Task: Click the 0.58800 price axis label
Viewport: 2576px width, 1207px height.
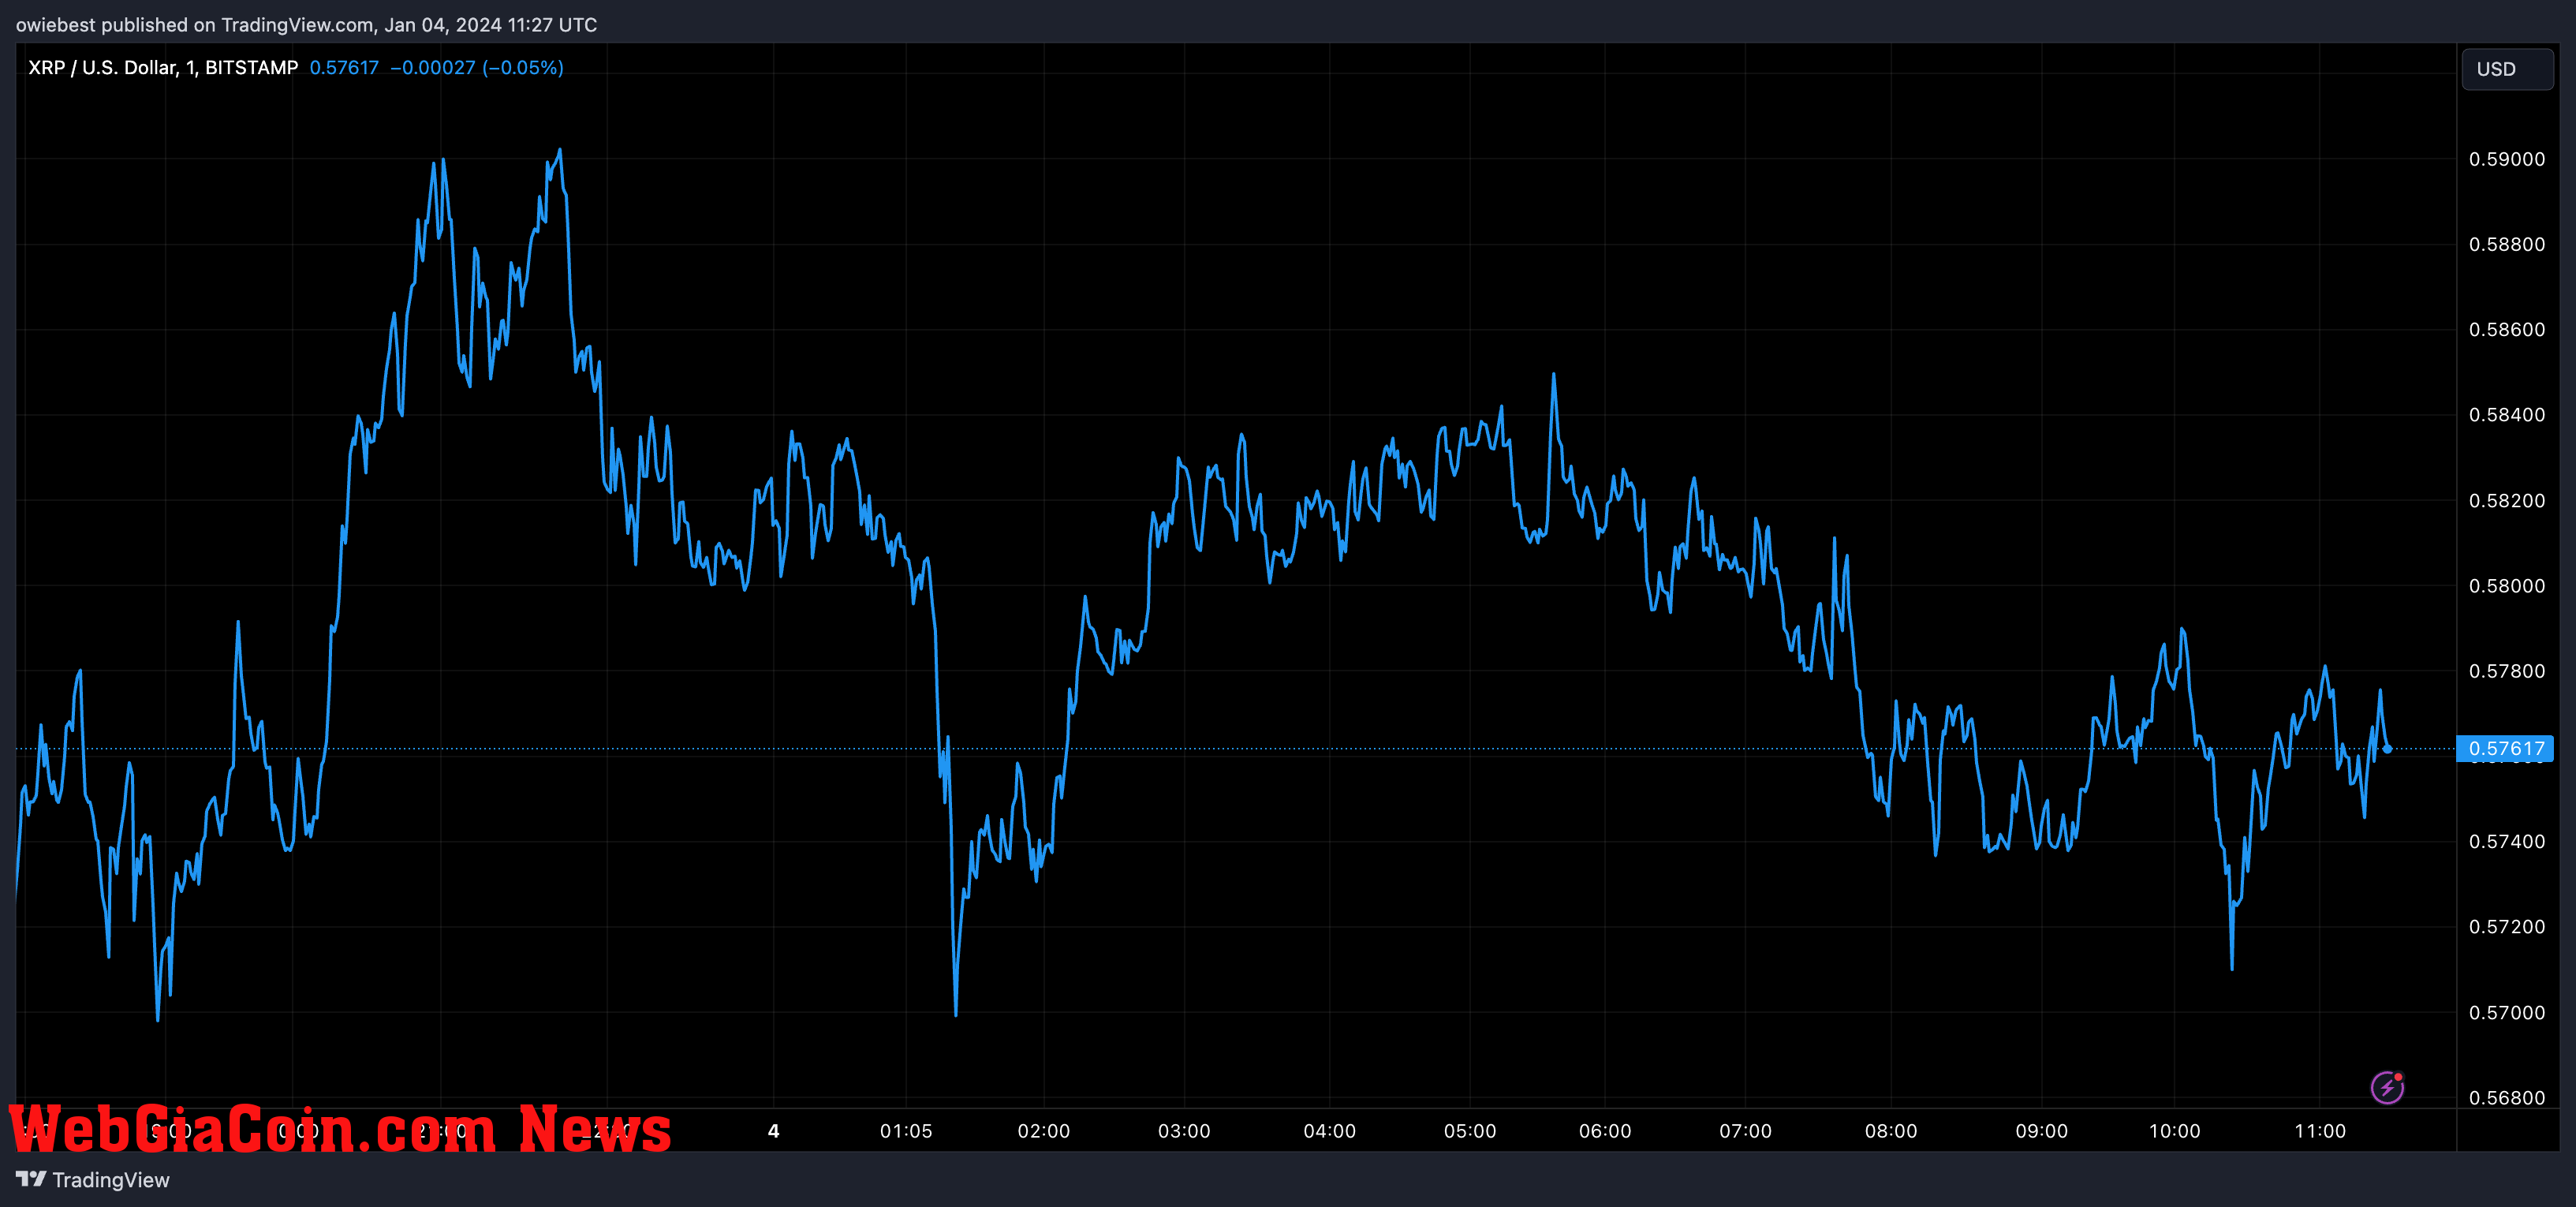Action: pyautogui.click(x=2507, y=244)
